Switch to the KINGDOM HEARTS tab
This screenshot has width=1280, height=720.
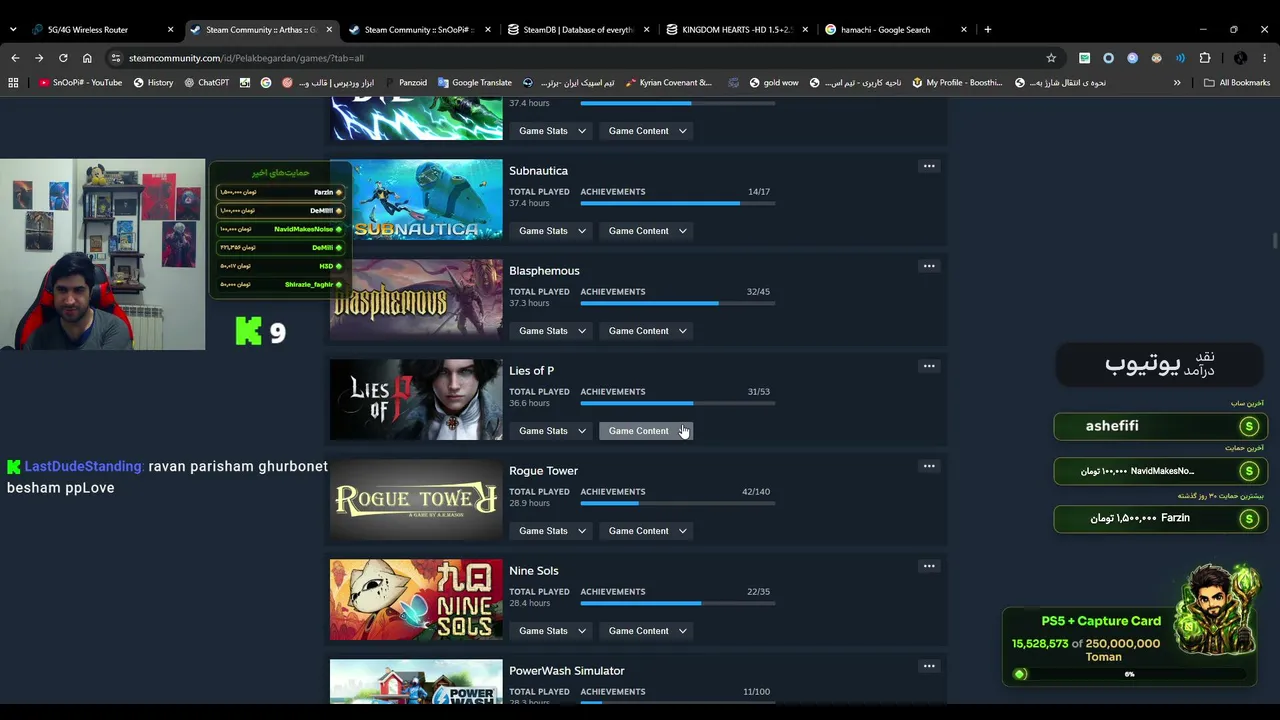736,30
